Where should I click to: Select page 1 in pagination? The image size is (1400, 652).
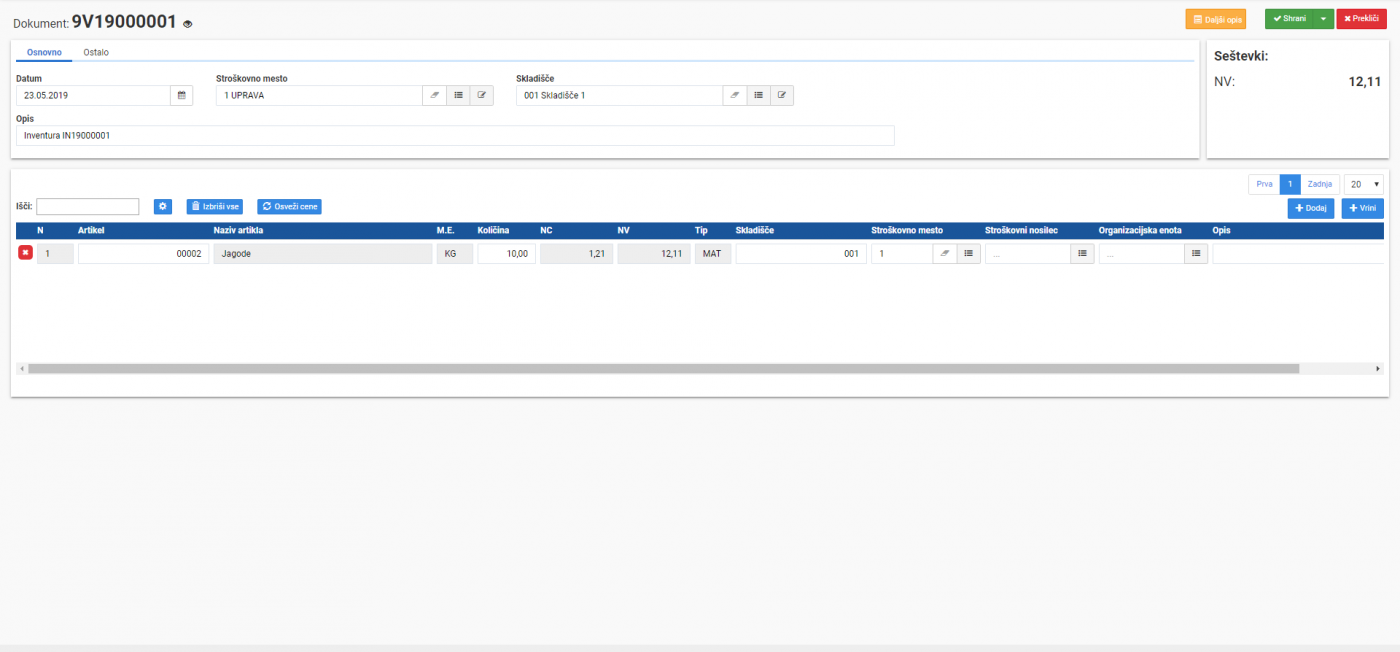(x=1290, y=184)
